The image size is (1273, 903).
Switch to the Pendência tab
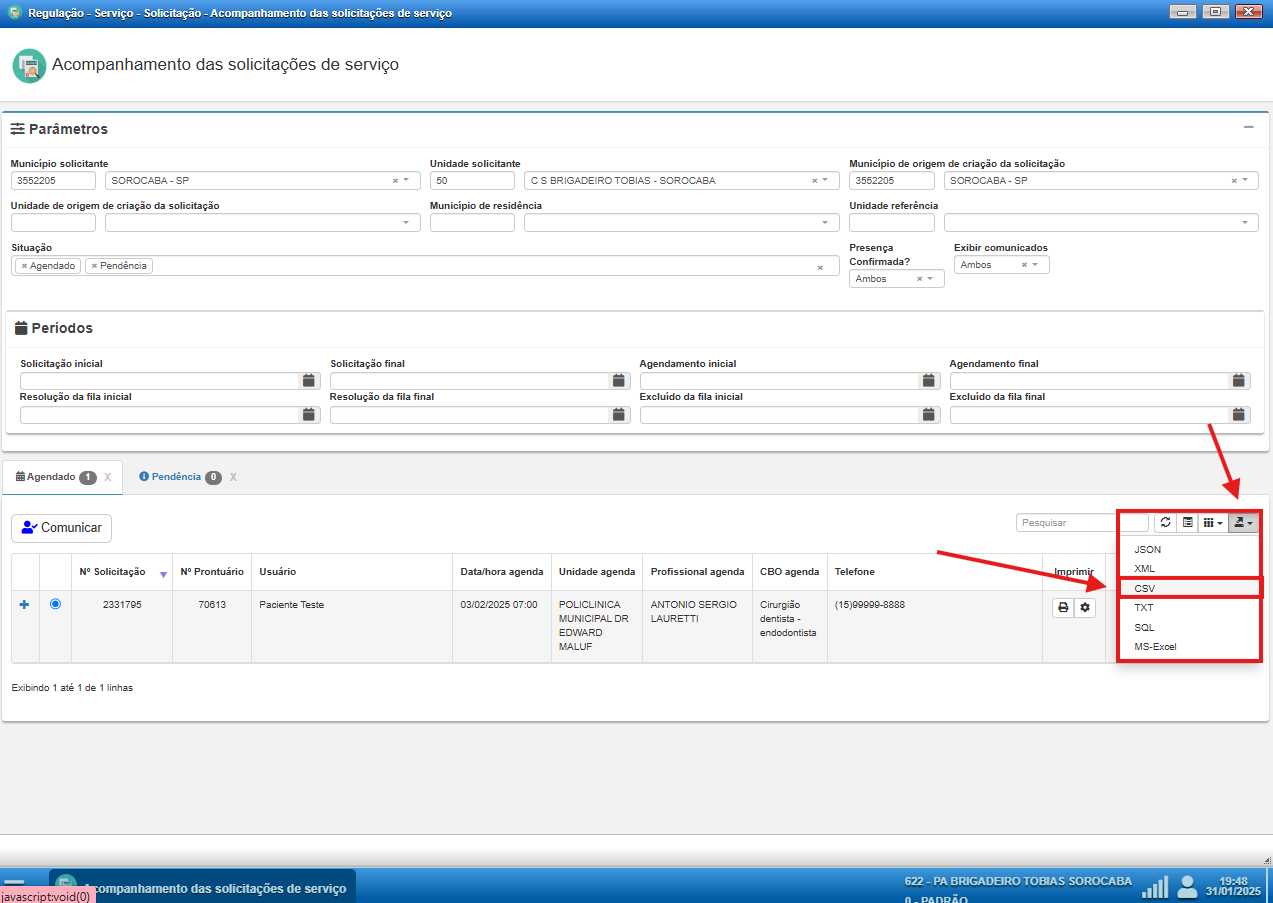click(x=176, y=477)
